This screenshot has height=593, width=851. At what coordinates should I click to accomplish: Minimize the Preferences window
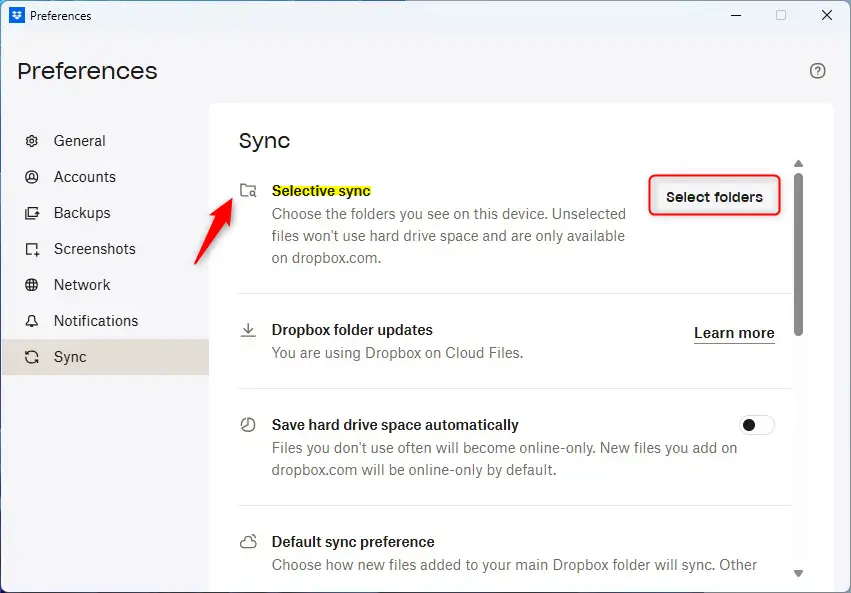[x=736, y=15]
